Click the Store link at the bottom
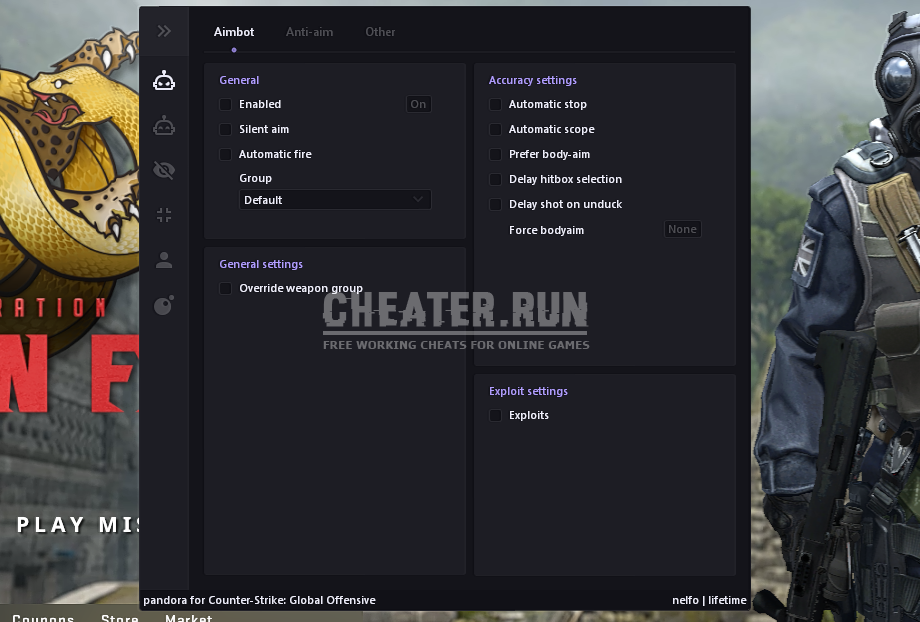Image resolution: width=920 pixels, height=622 pixels. pos(119,617)
